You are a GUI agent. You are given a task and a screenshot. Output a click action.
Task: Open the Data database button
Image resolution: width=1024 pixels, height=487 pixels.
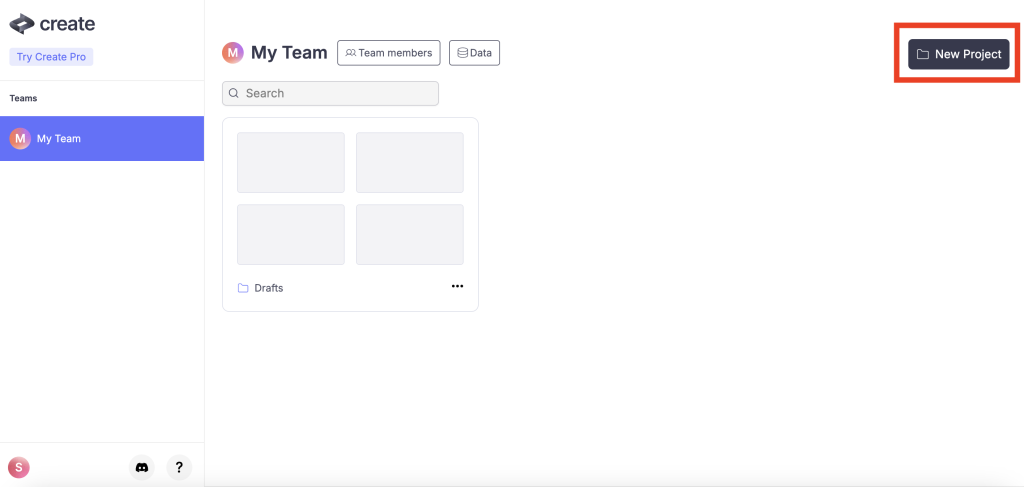(474, 53)
